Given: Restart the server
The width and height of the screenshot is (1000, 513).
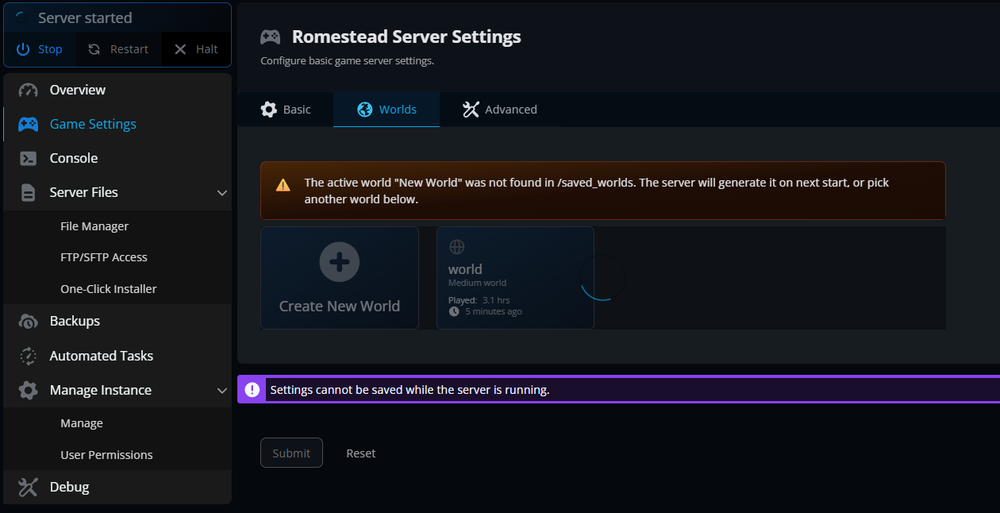Looking at the screenshot, I should click(x=119, y=49).
